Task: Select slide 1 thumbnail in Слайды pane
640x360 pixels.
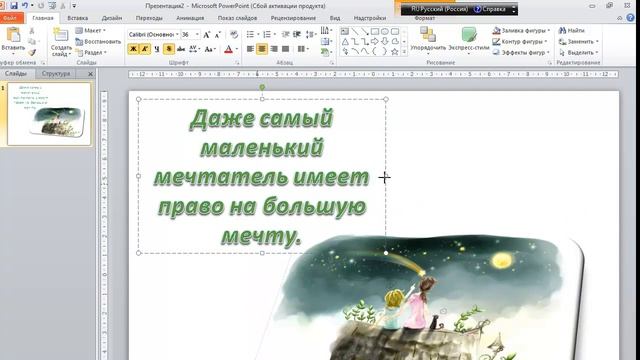Action: [x=49, y=114]
